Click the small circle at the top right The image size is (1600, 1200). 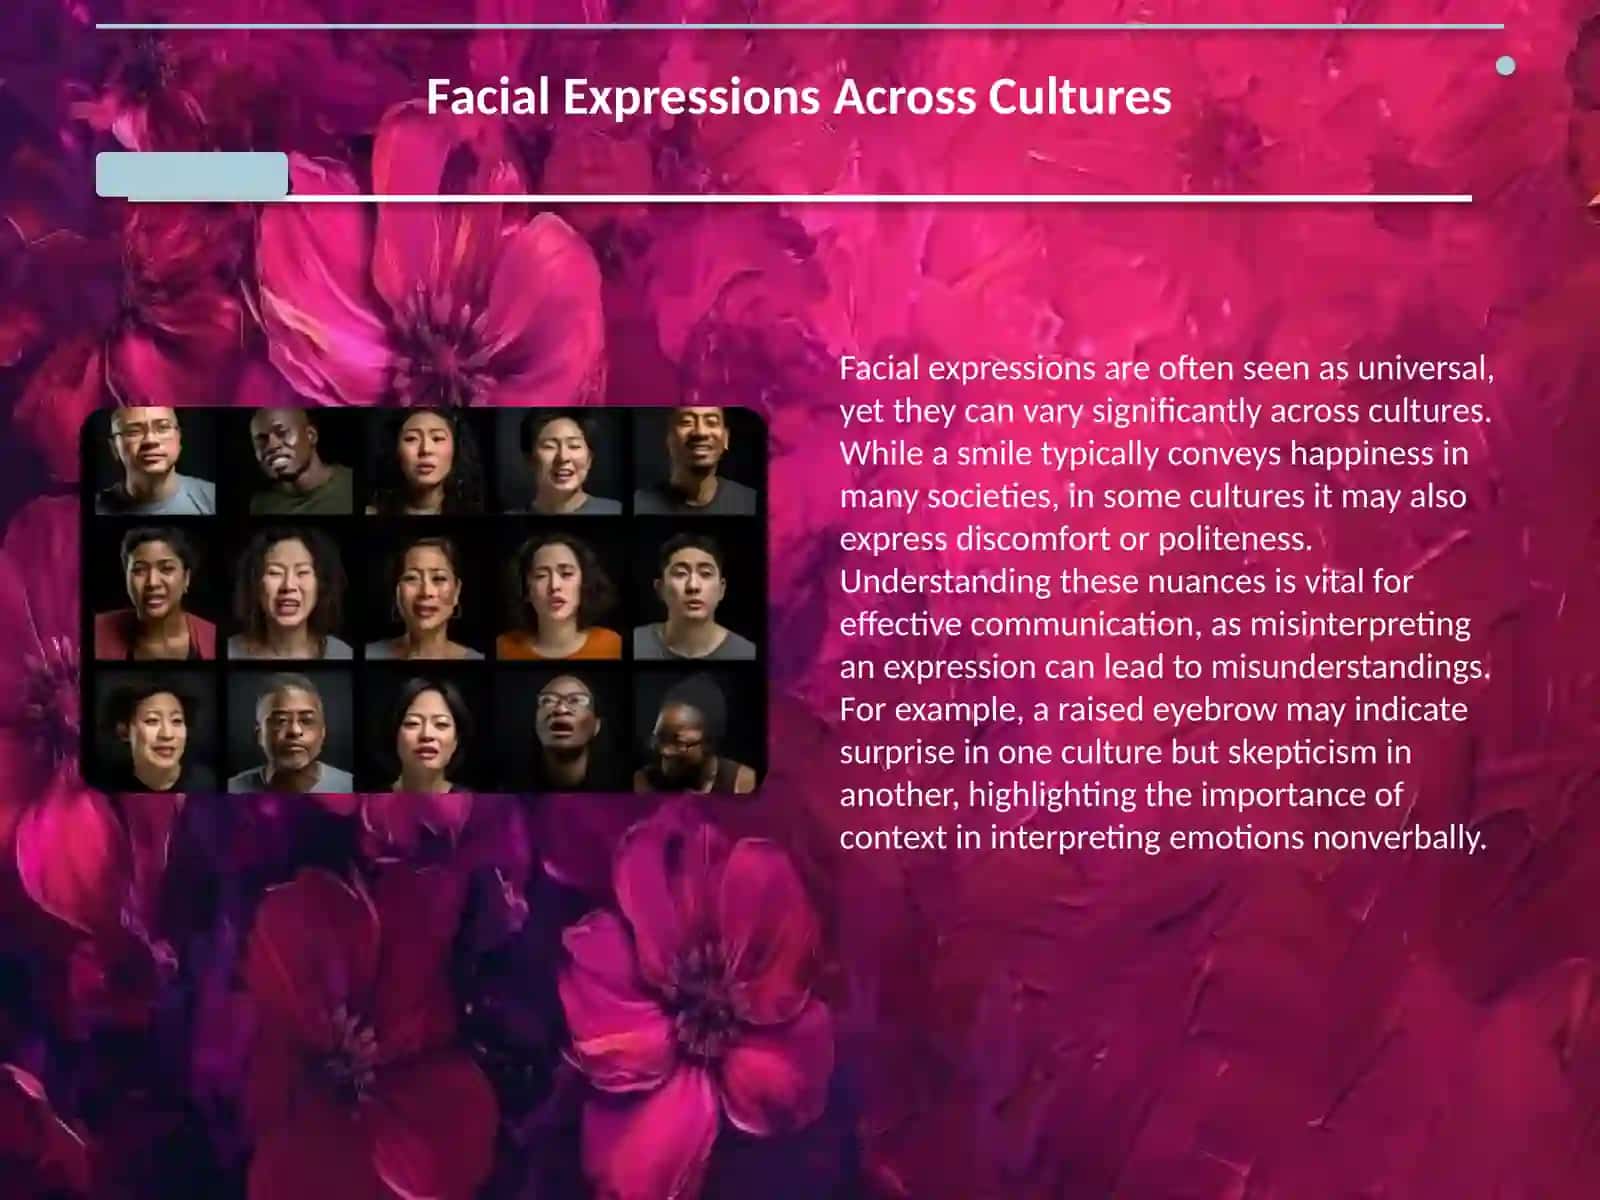pyautogui.click(x=1505, y=67)
